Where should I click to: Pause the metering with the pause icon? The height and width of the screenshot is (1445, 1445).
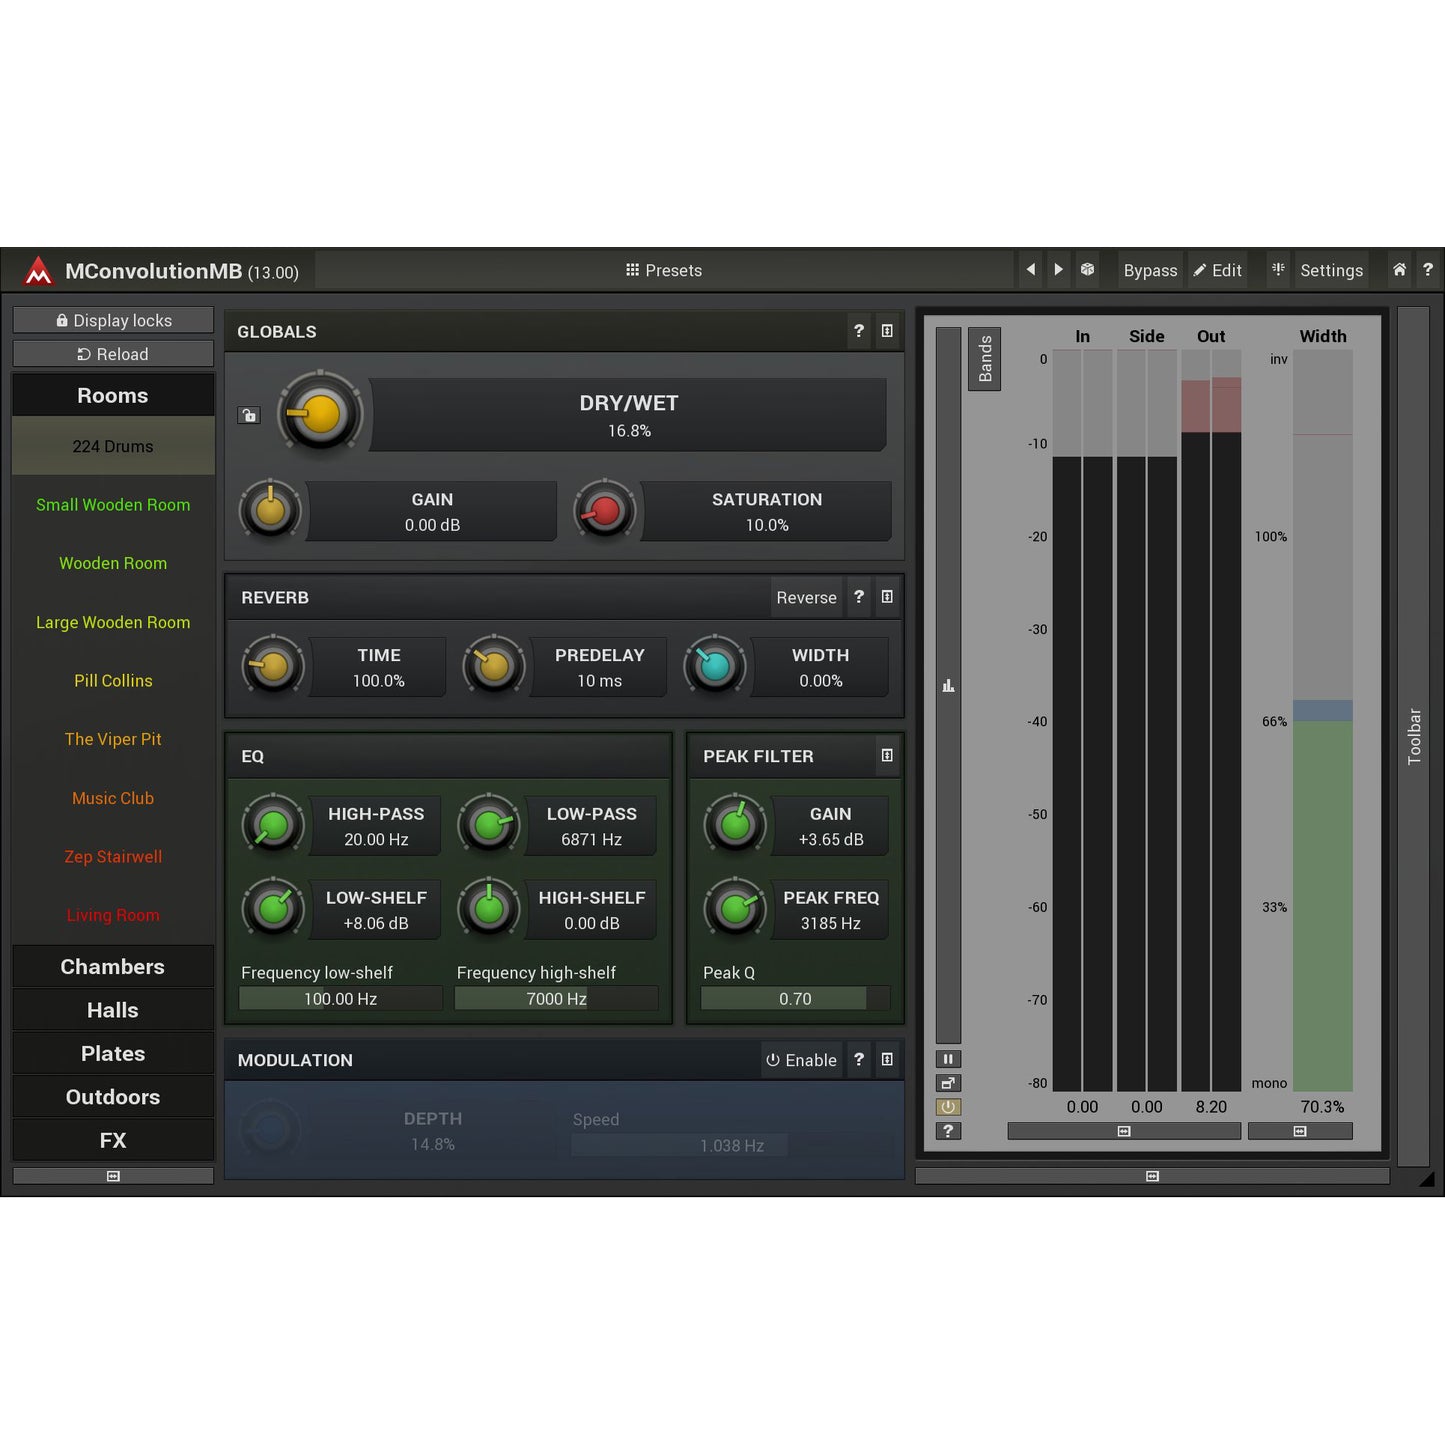coord(947,1058)
